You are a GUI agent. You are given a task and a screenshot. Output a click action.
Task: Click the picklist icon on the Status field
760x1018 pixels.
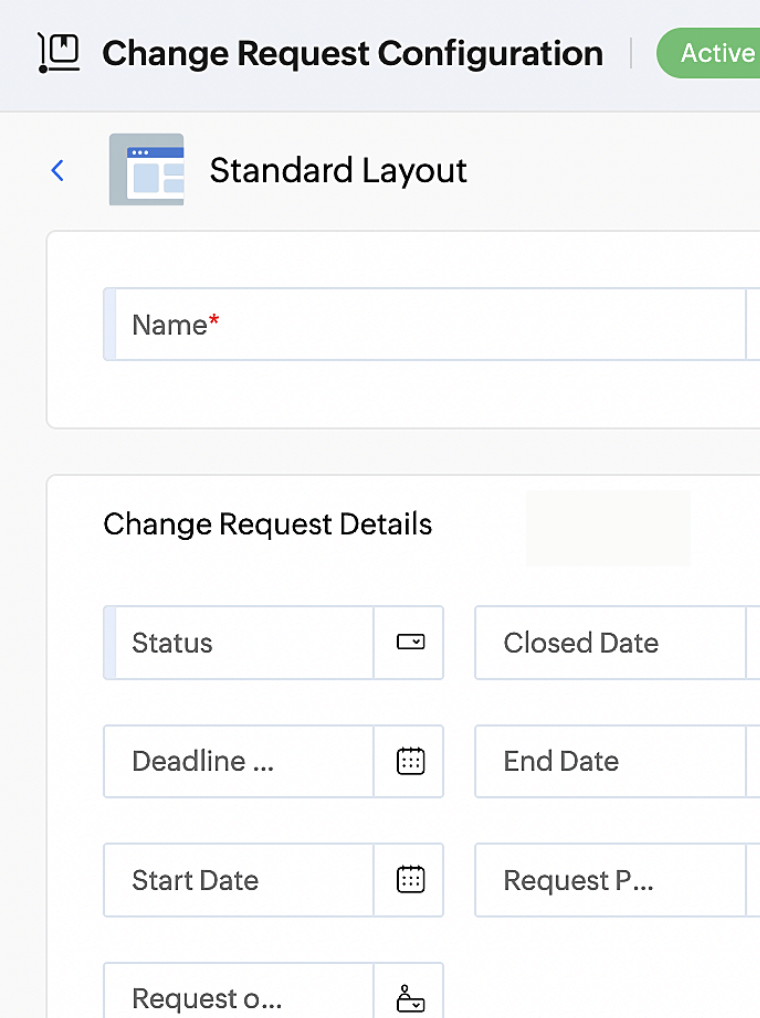click(x=410, y=643)
